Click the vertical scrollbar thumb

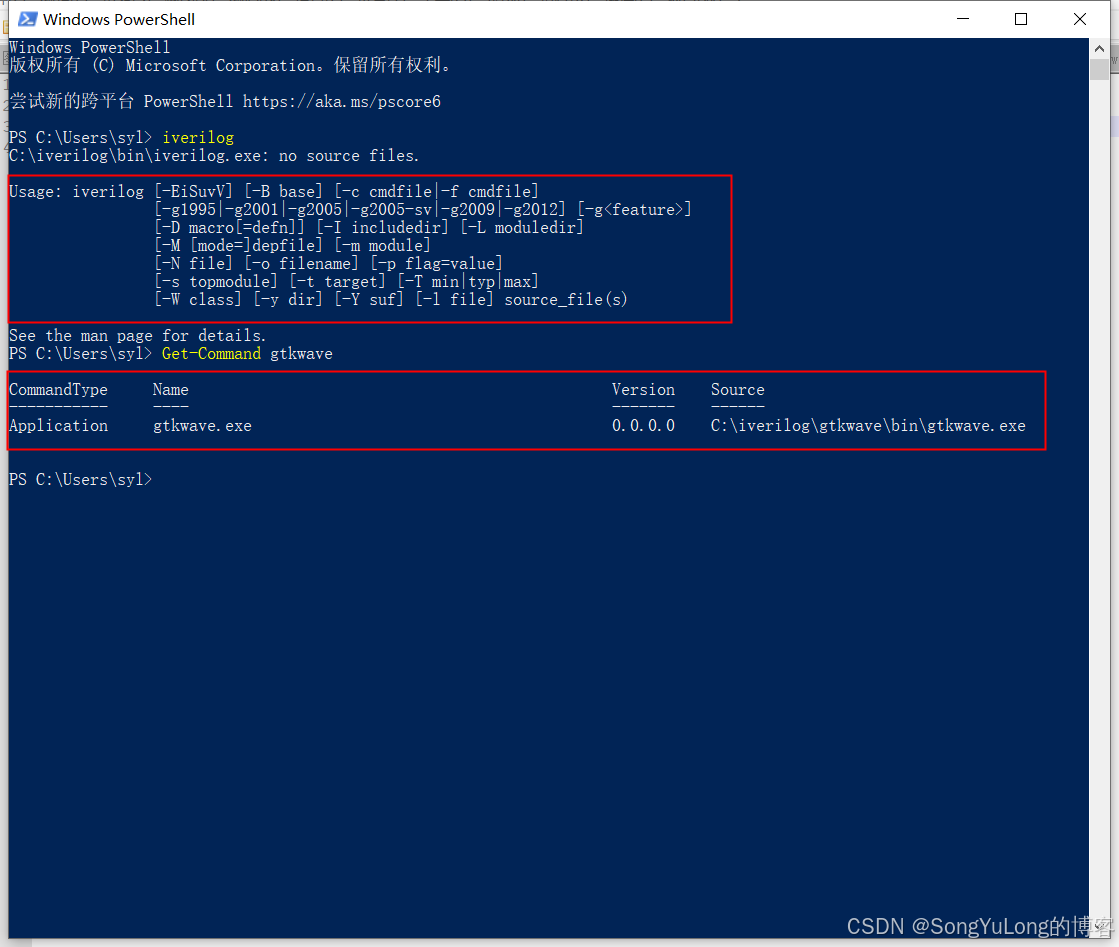[x=1099, y=69]
